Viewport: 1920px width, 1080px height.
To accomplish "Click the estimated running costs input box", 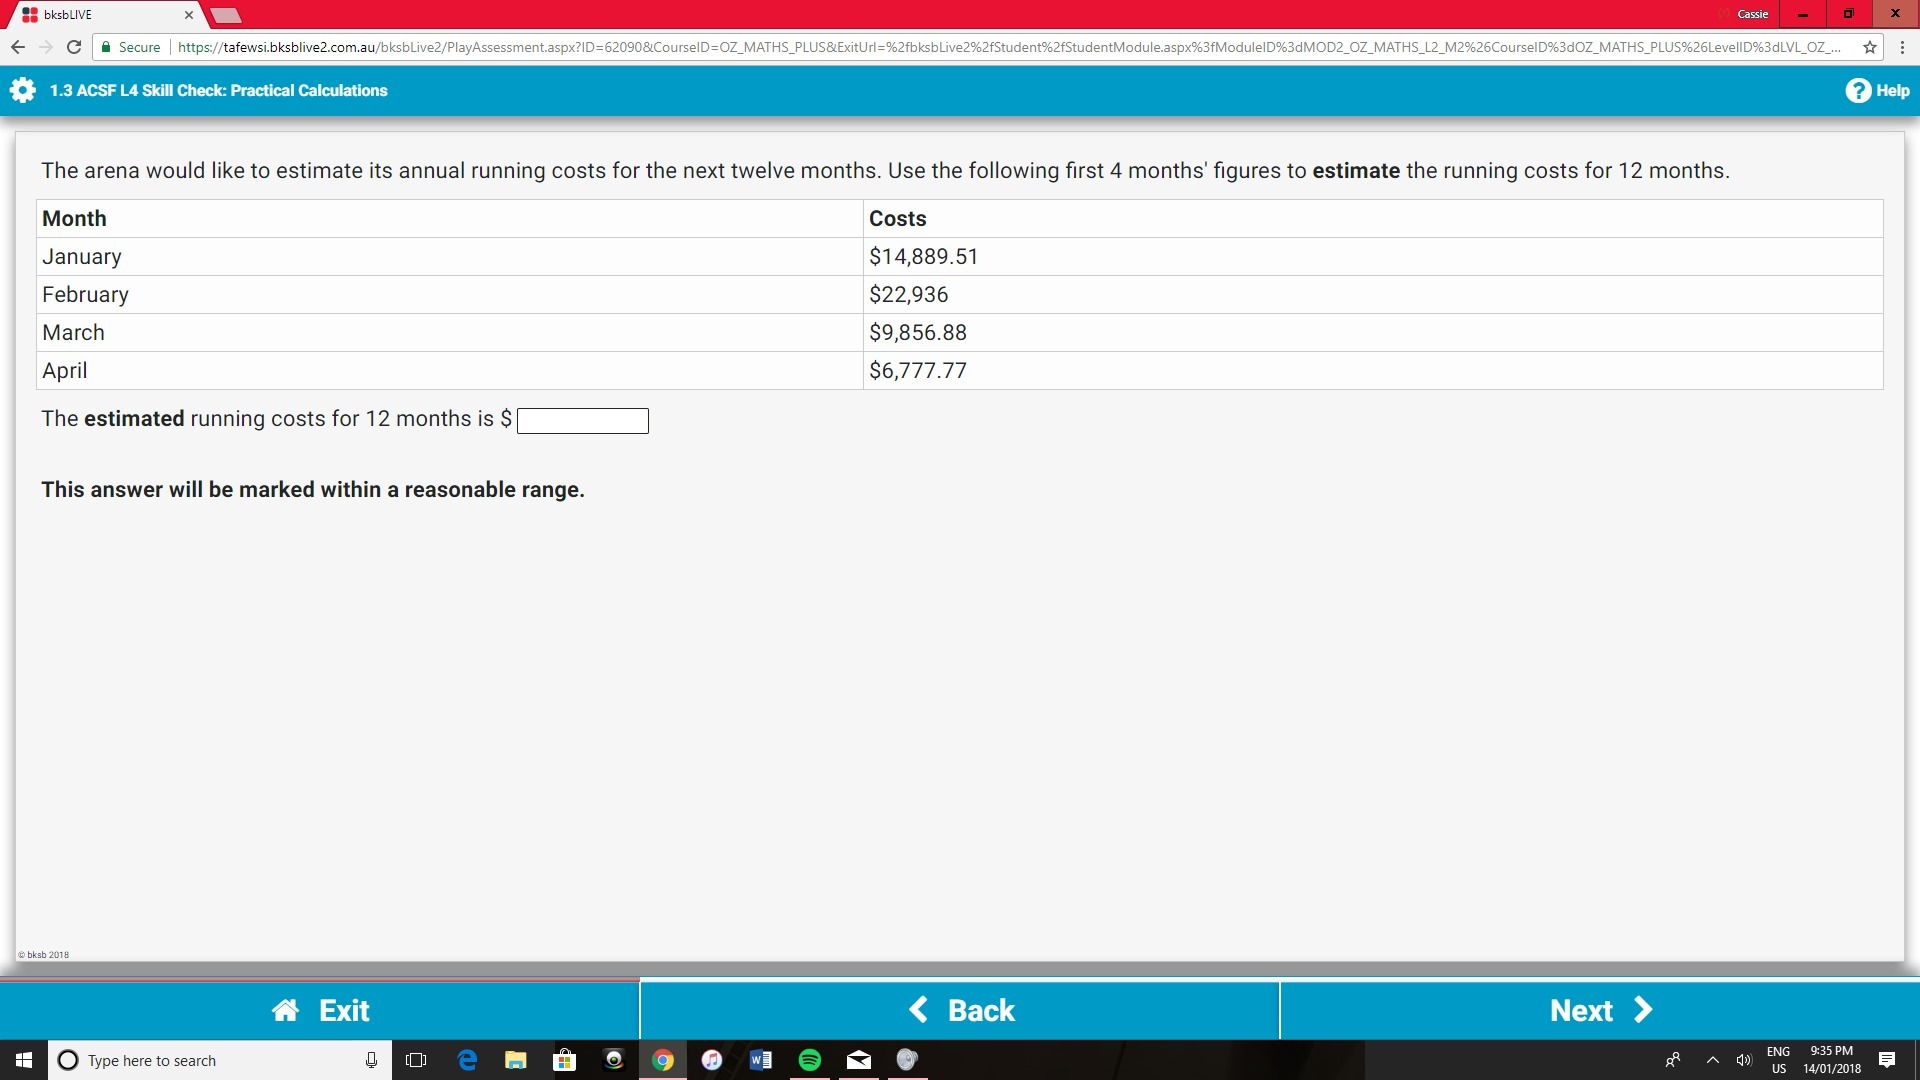I will 582,421.
